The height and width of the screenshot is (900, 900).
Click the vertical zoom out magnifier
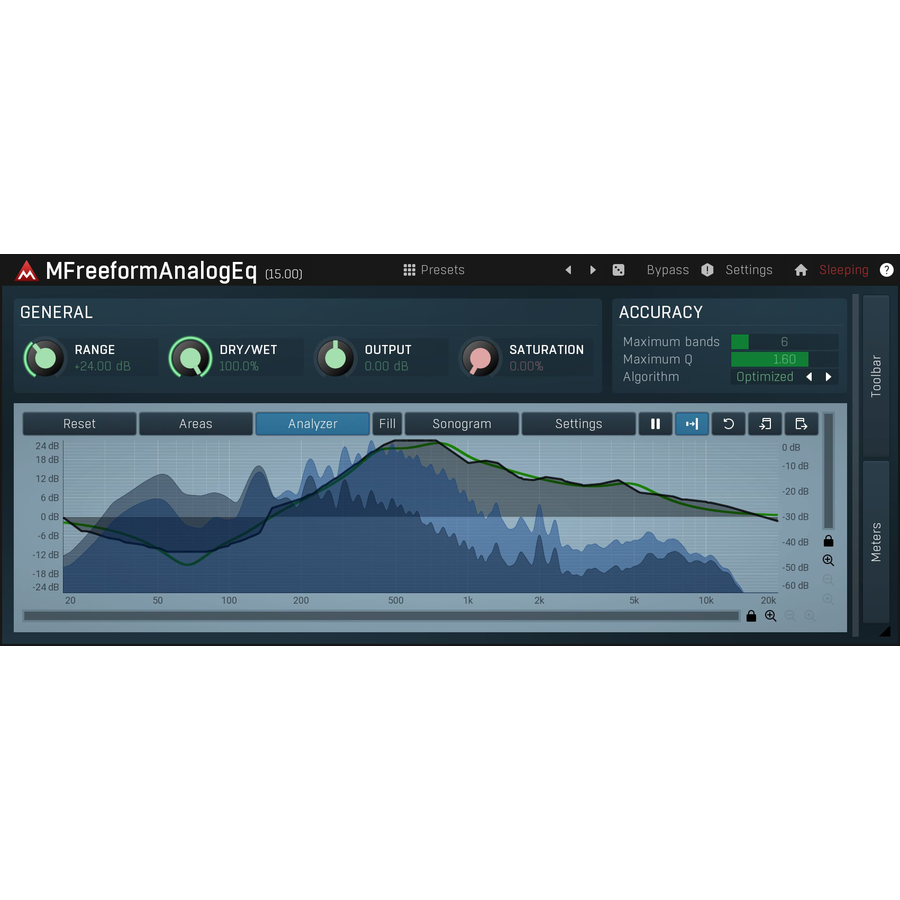(828, 580)
